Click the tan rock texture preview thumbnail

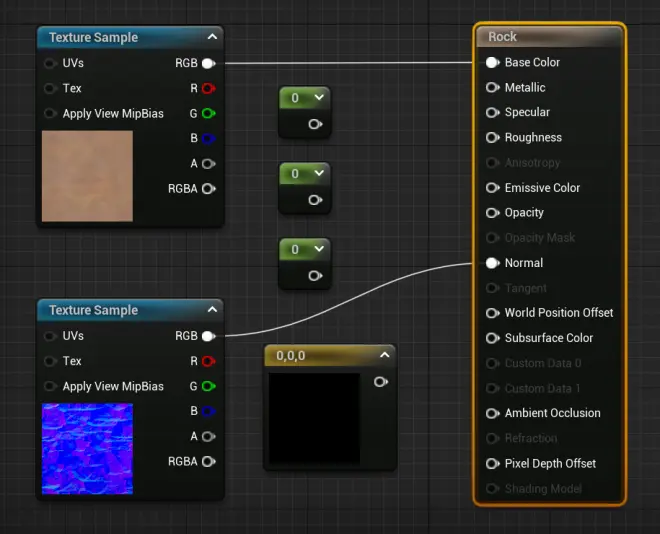(87, 176)
